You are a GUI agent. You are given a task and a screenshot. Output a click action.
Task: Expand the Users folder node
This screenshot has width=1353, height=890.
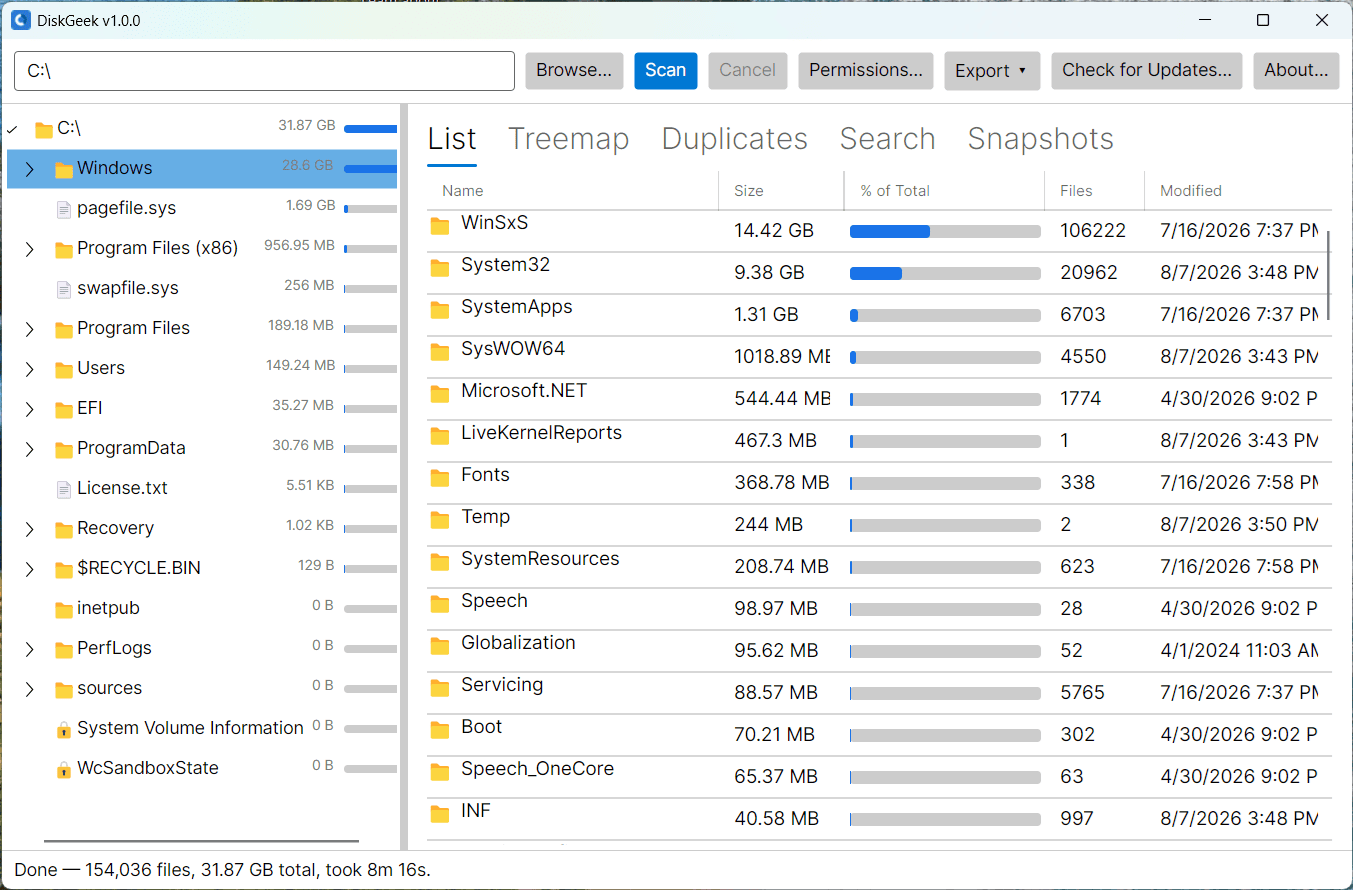(x=29, y=369)
